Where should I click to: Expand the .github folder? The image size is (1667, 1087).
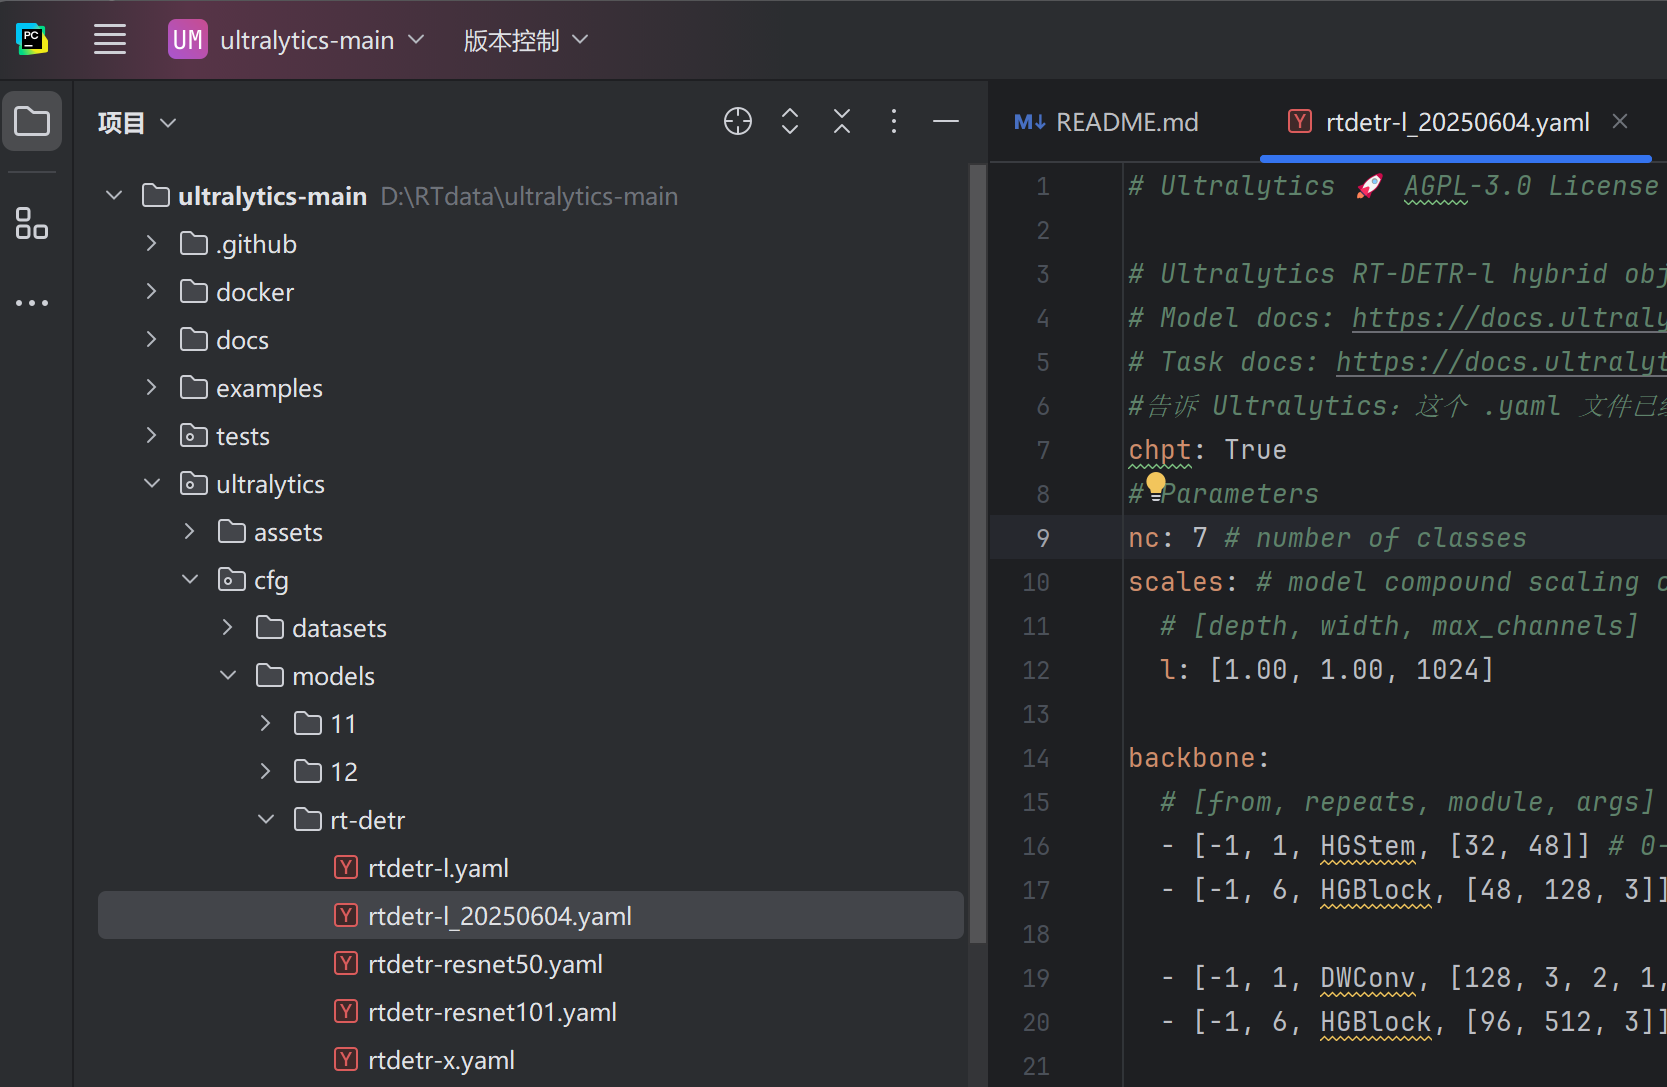(x=152, y=243)
